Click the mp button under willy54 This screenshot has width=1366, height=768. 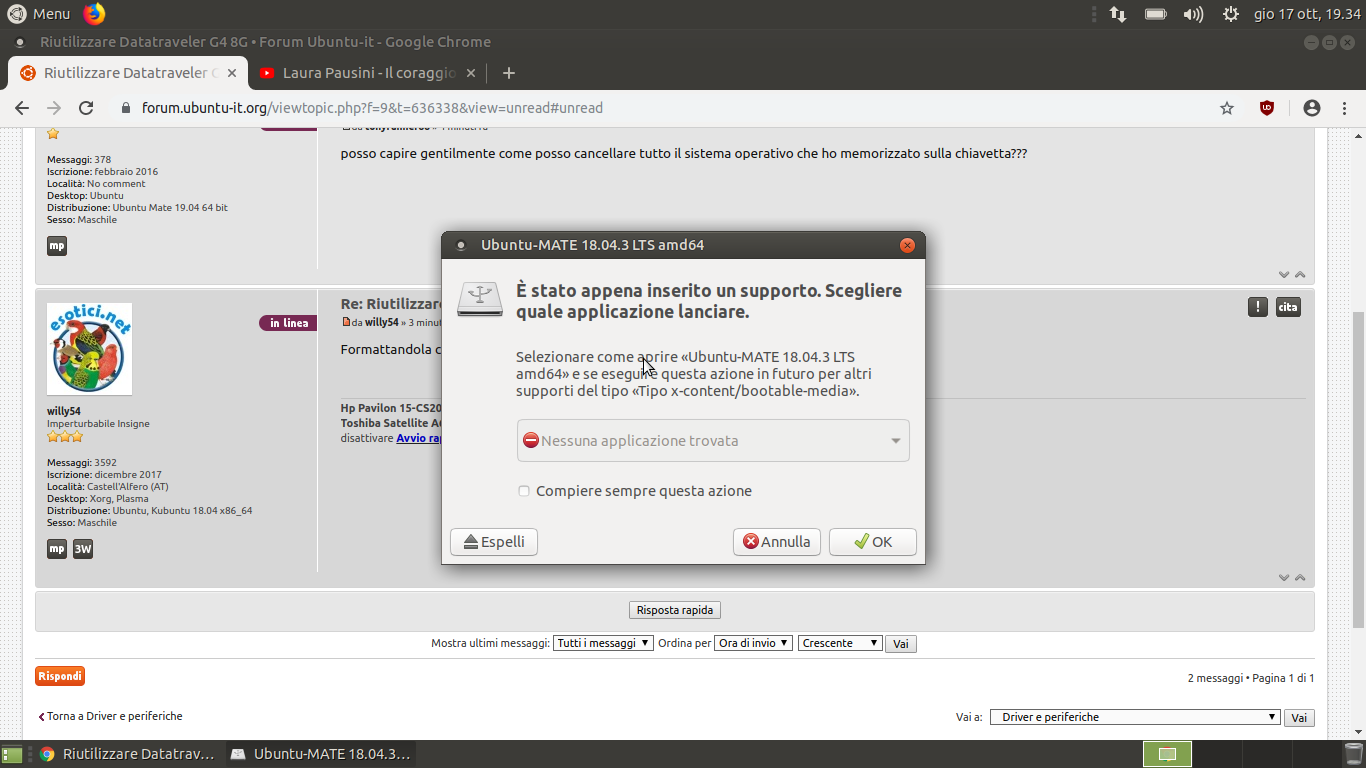[x=57, y=549]
